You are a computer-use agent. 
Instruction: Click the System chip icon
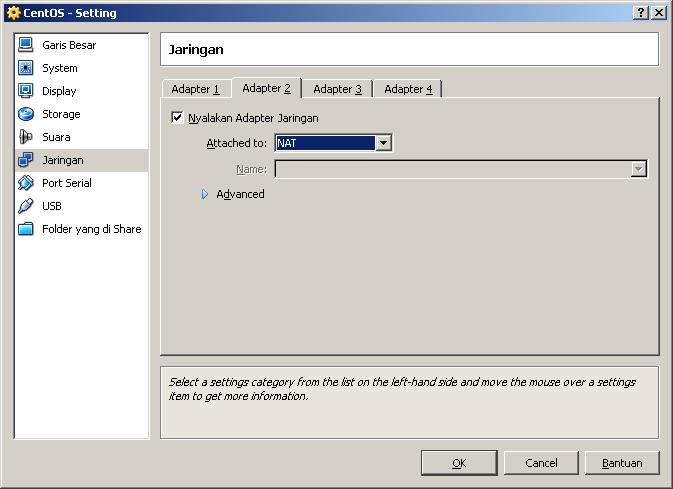[x=25, y=68]
